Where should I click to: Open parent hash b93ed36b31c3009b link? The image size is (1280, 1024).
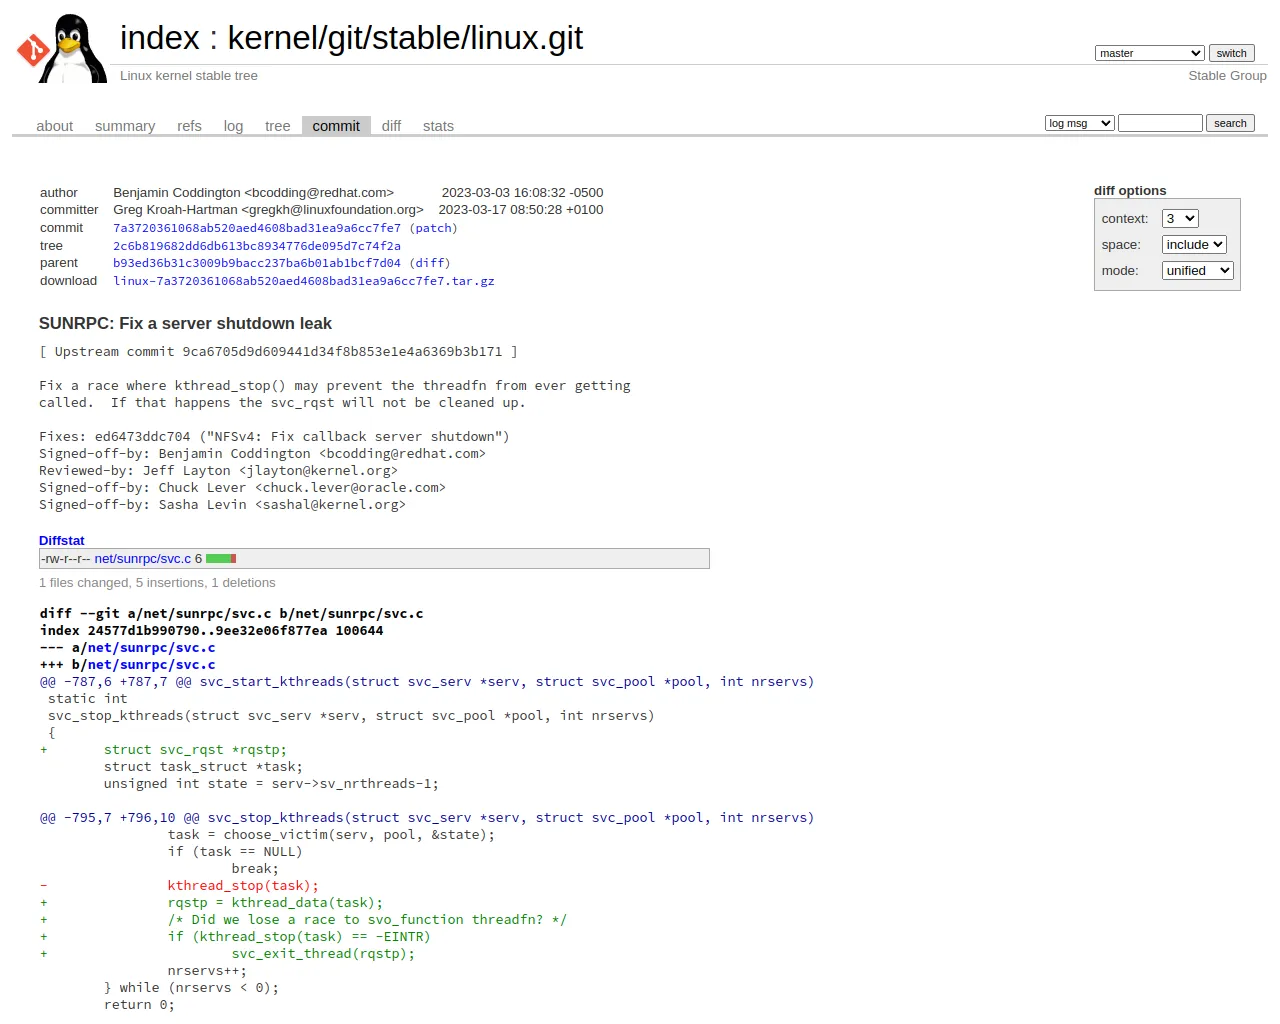257,263
